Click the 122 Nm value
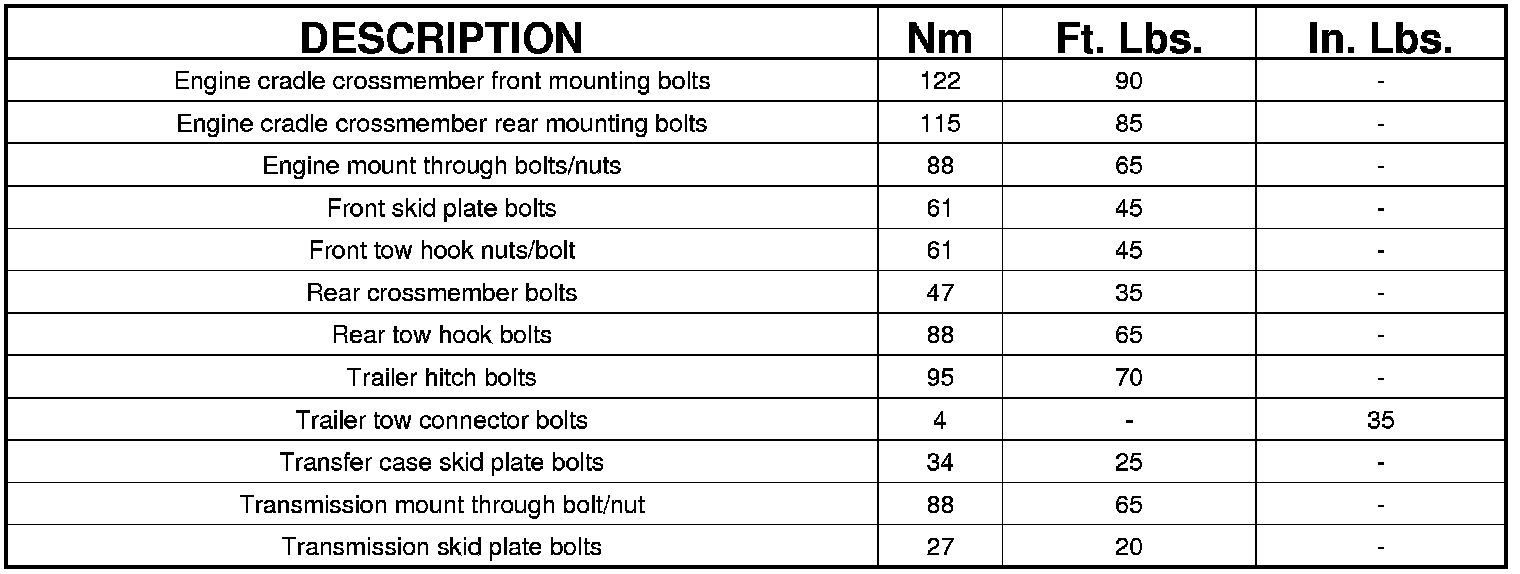1520x574 pixels. pyautogui.click(x=939, y=81)
